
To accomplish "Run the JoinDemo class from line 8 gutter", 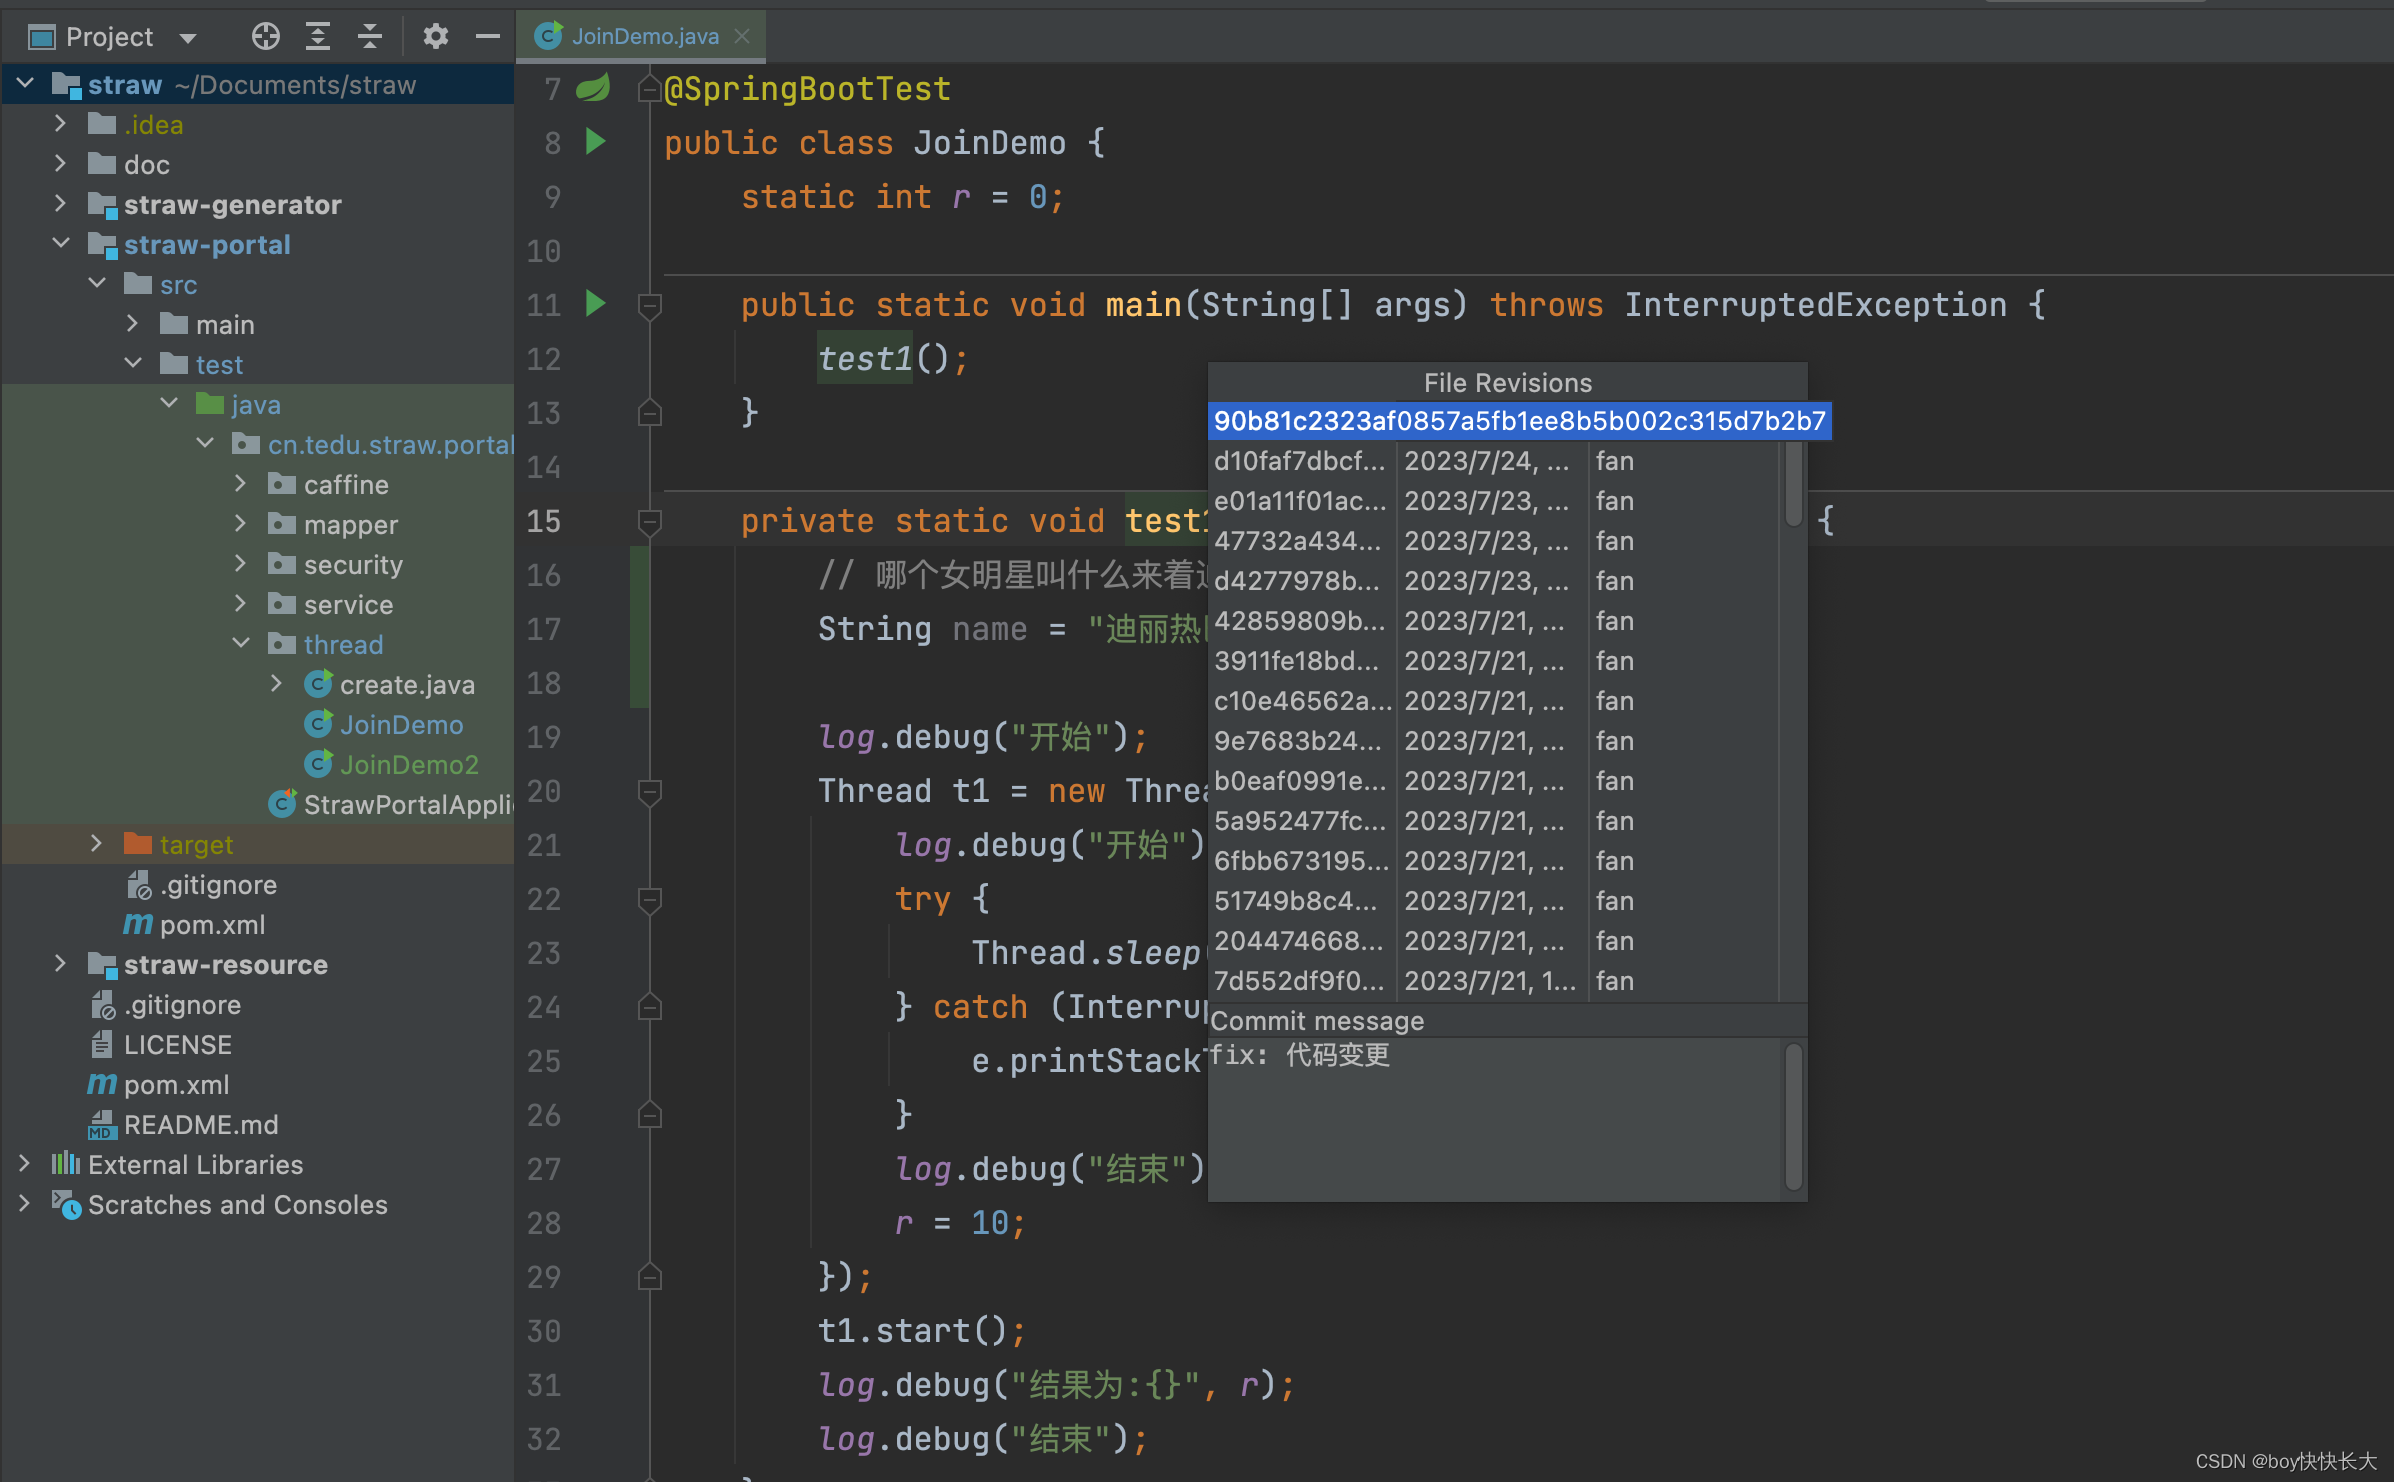I will (595, 142).
